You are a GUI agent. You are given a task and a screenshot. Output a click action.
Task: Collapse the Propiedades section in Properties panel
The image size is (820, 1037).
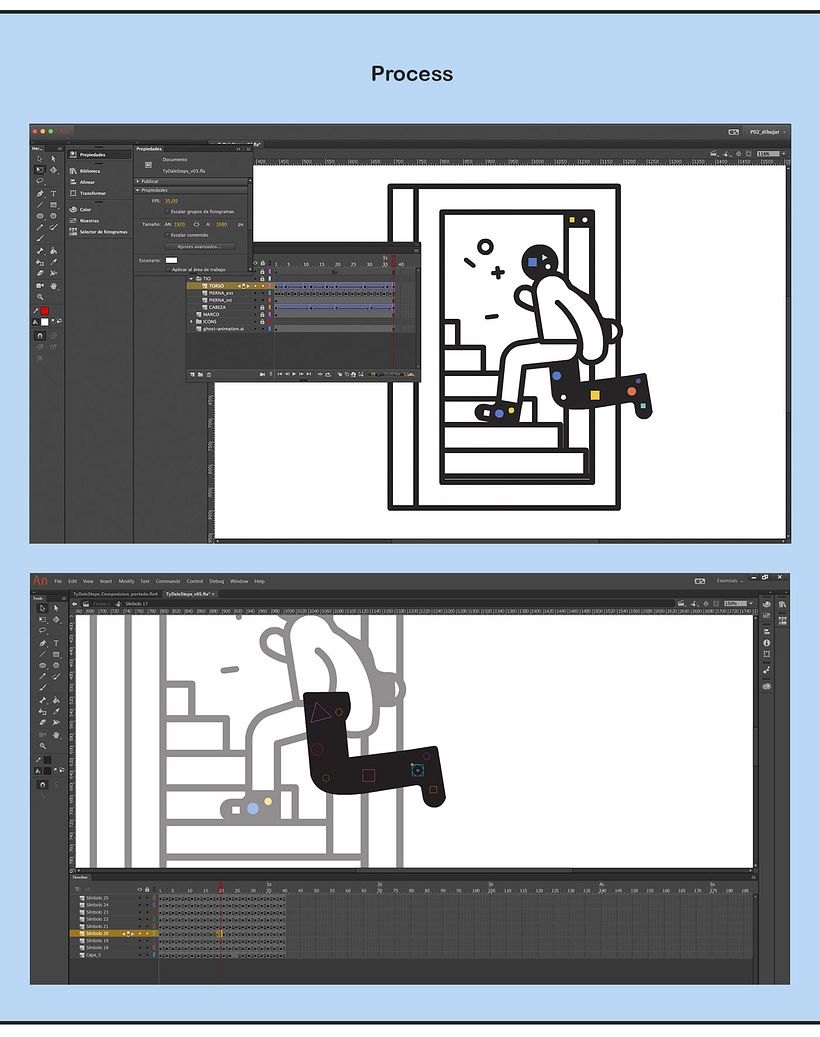[138, 190]
